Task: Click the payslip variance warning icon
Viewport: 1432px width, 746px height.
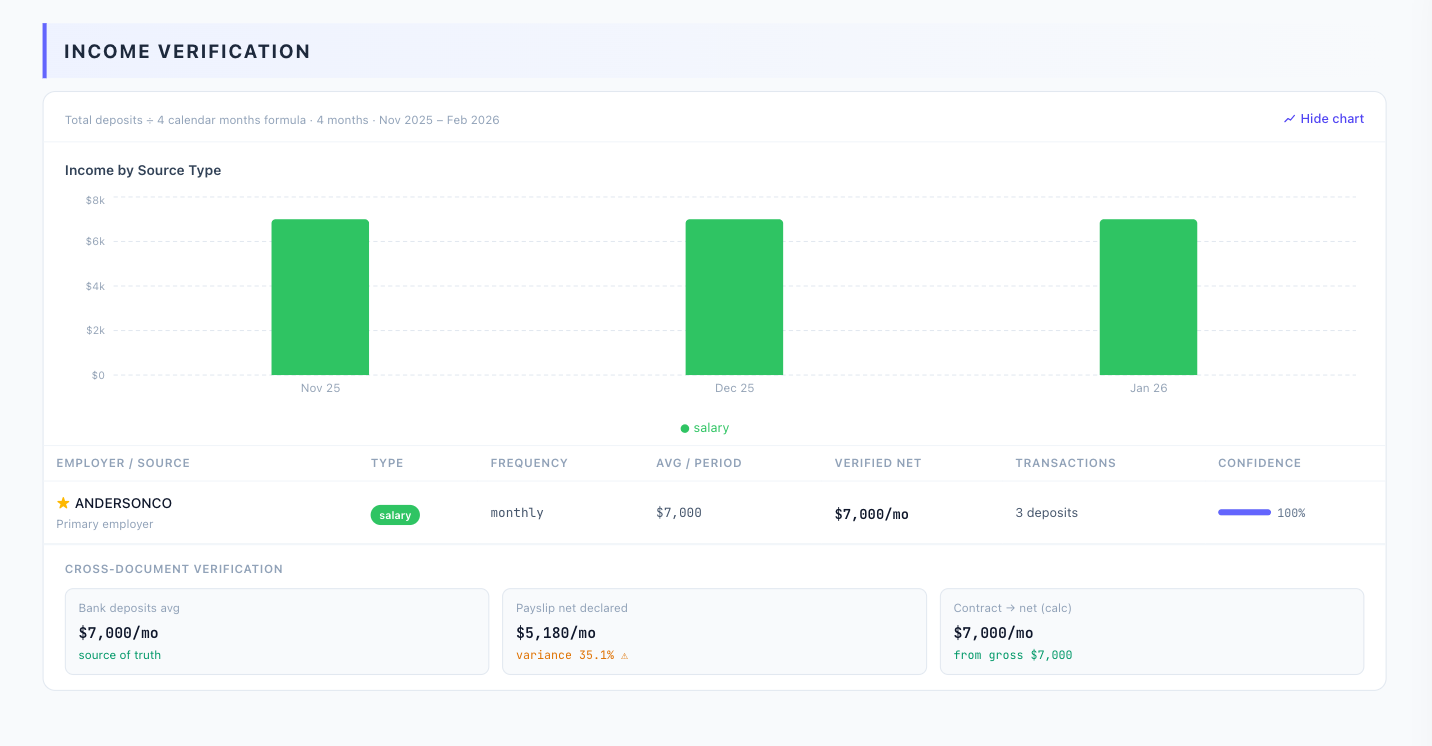Action: point(624,656)
